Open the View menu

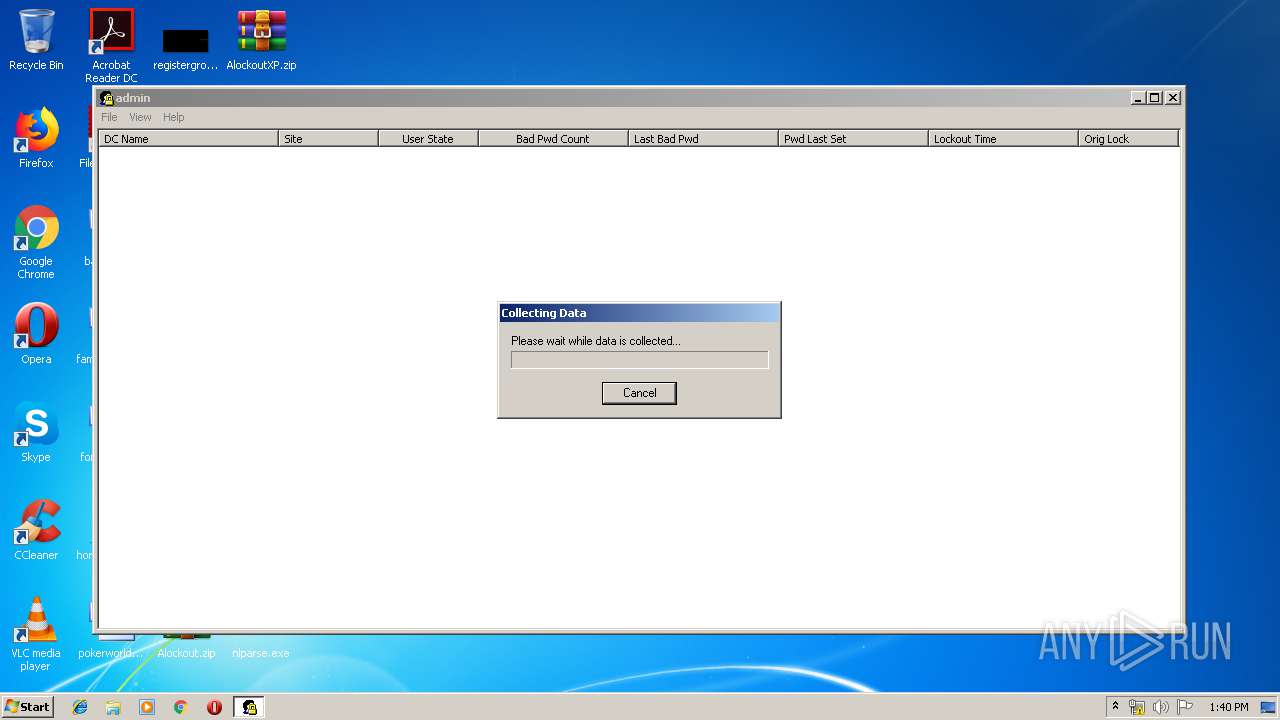[x=140, y=117]
